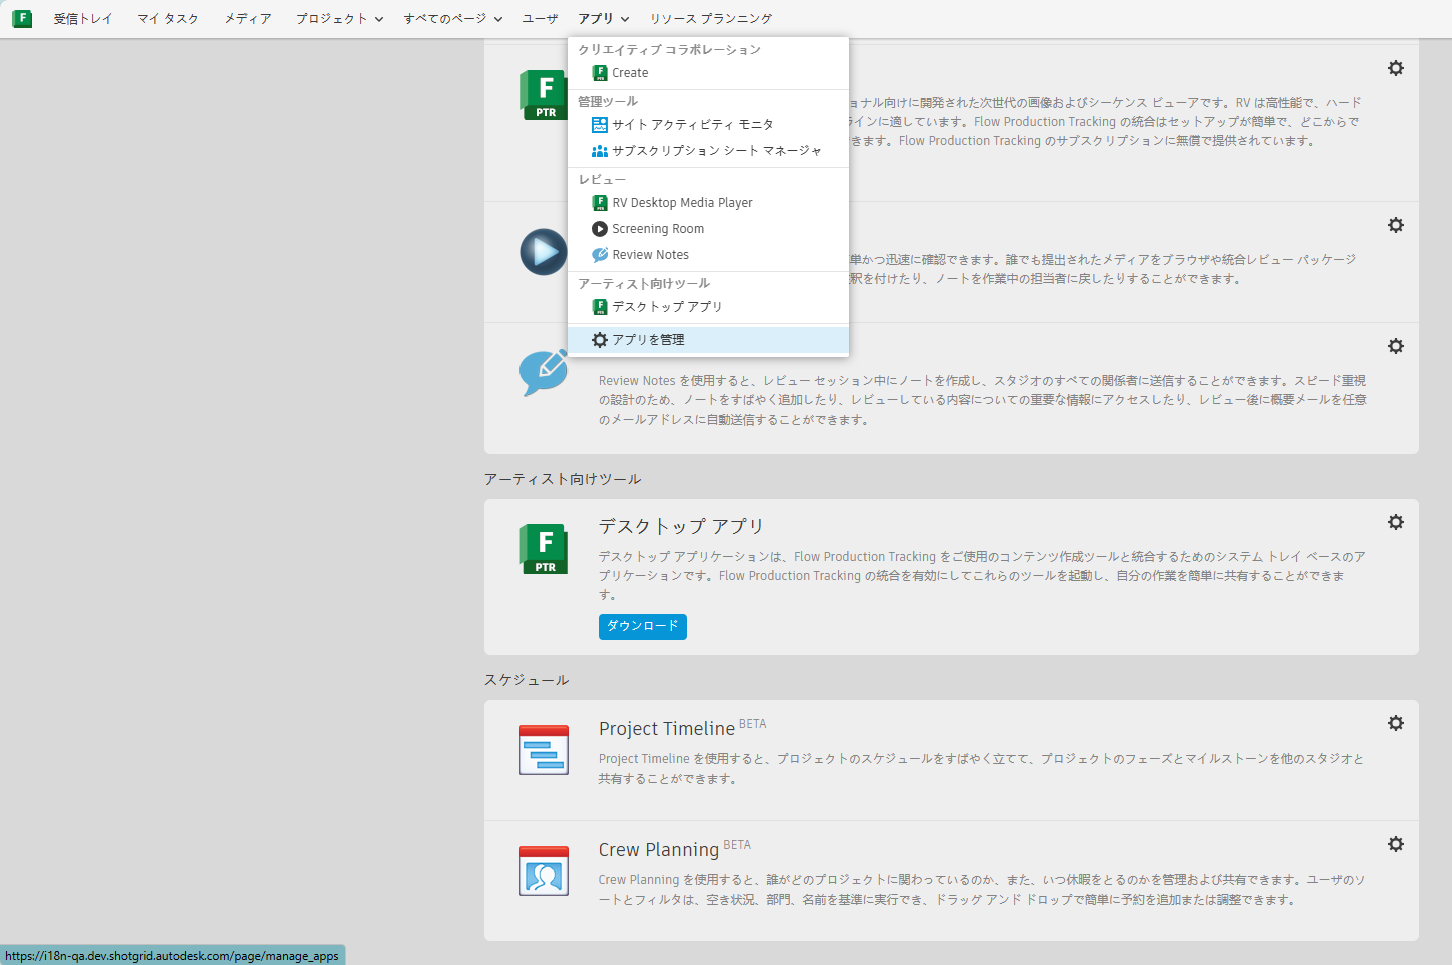This screenshot has height=965, width=1452.
Task: Choose アプリを管理 in the dropdown
Action: pyautogui.click(x=708, y=340)
